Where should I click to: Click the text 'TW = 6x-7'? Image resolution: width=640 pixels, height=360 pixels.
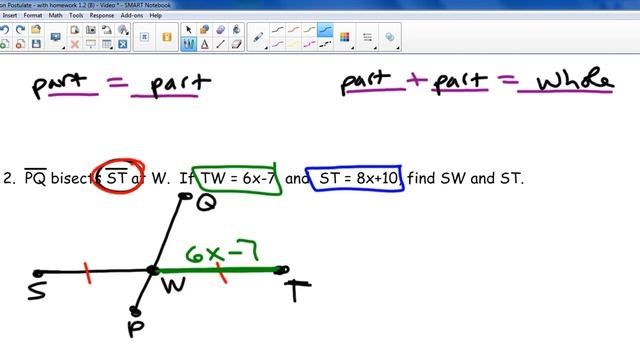(x=238, y=178)
